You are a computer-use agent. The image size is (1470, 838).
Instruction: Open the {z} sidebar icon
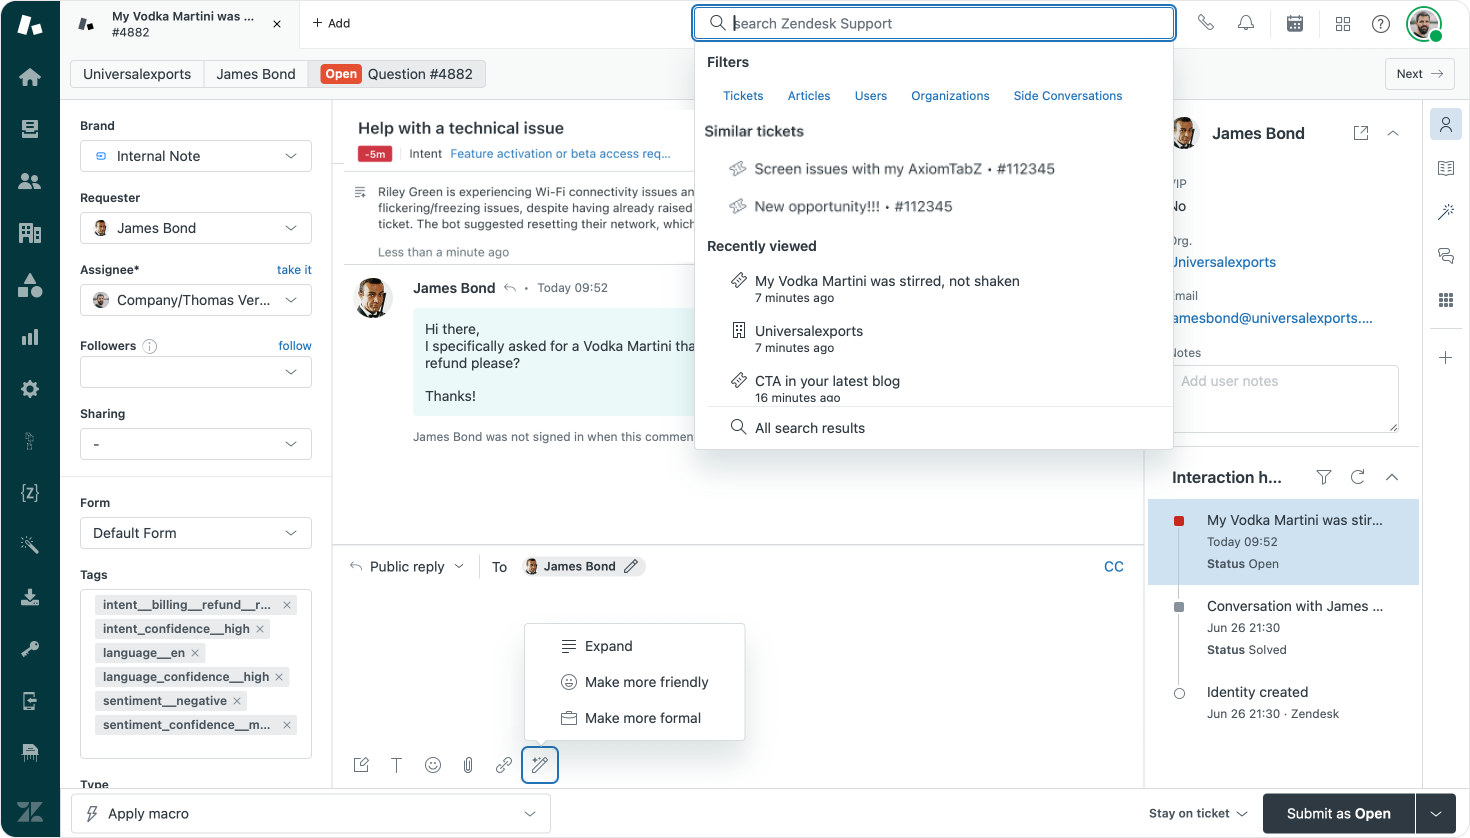(30, 492)
